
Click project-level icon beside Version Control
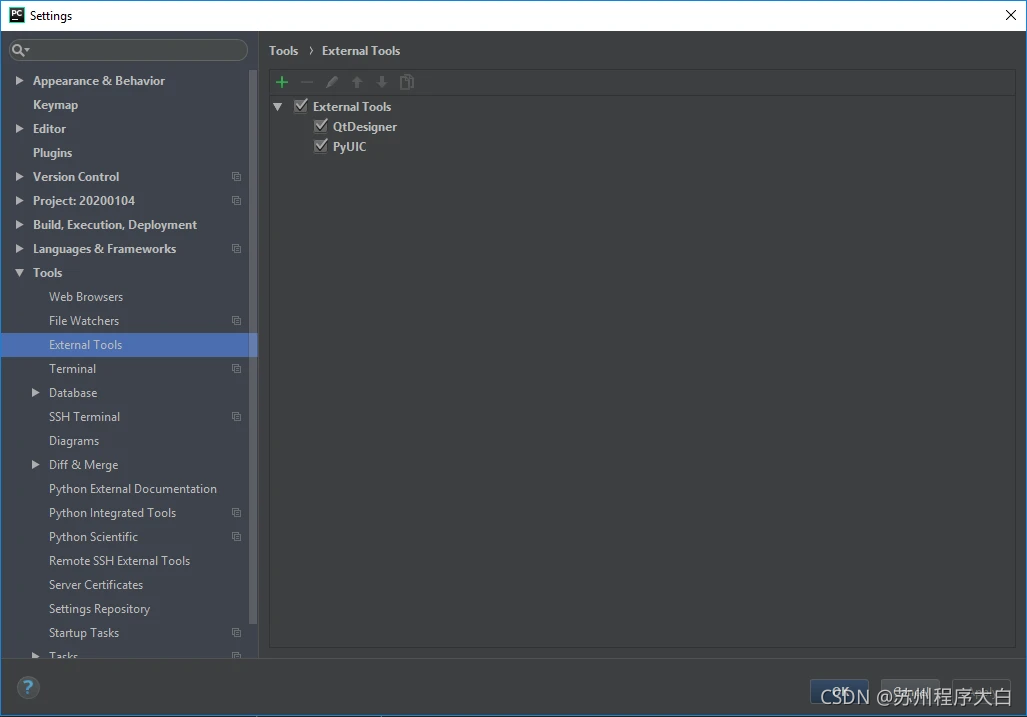coord(236,177)
